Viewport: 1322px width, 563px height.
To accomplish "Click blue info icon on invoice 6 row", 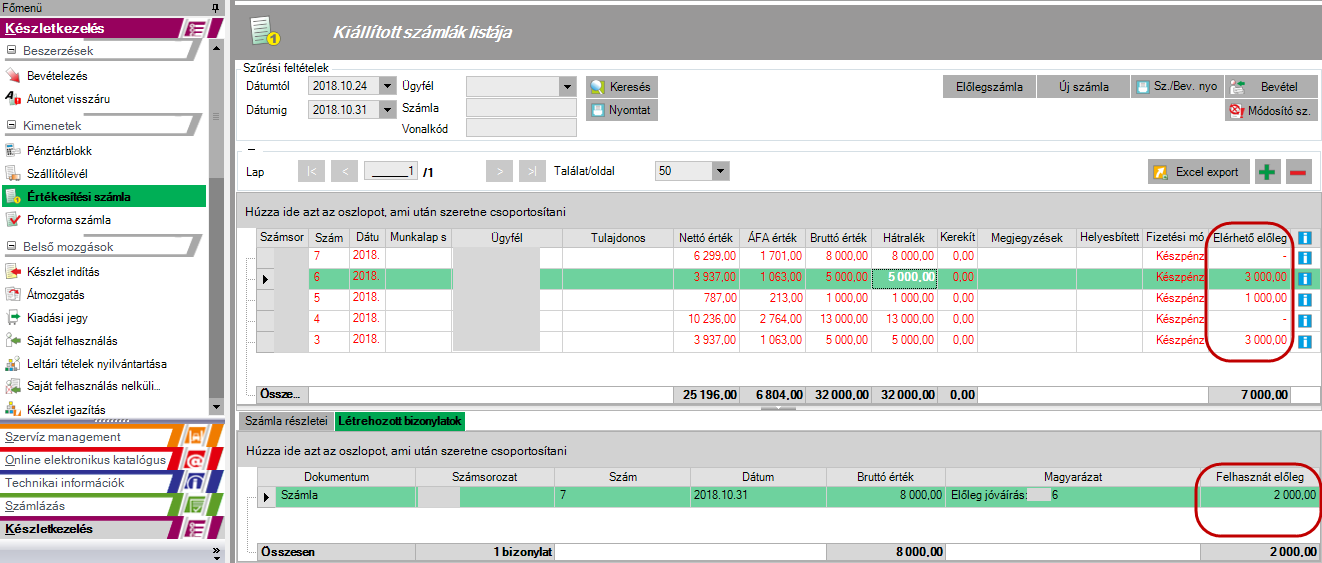I will click(x=1304, y=278).
